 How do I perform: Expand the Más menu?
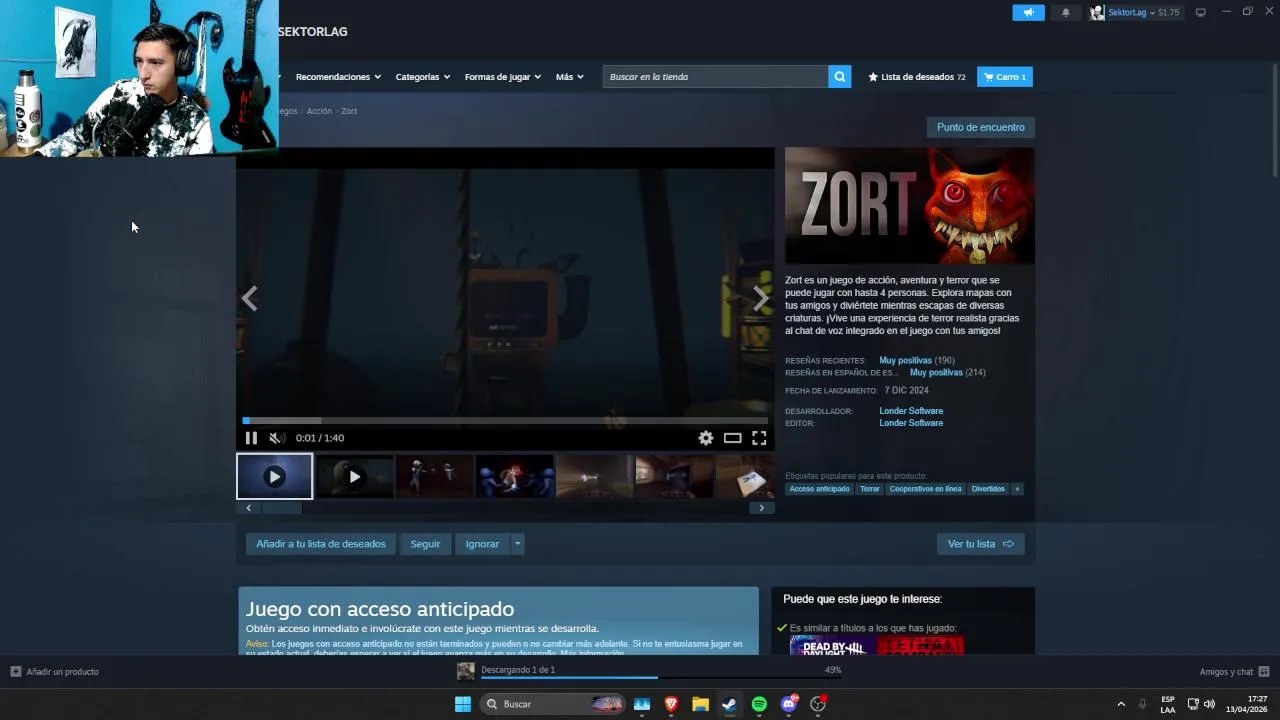coord(570,77)
